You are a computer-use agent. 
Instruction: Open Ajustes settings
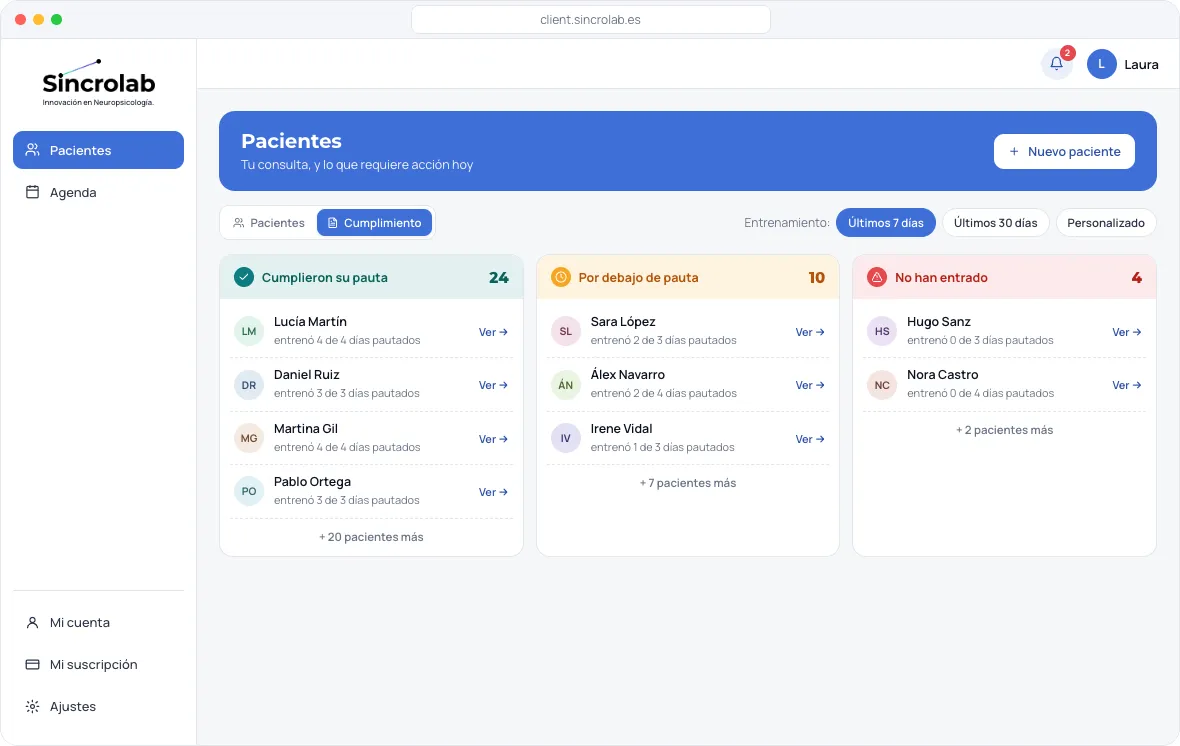99,707
